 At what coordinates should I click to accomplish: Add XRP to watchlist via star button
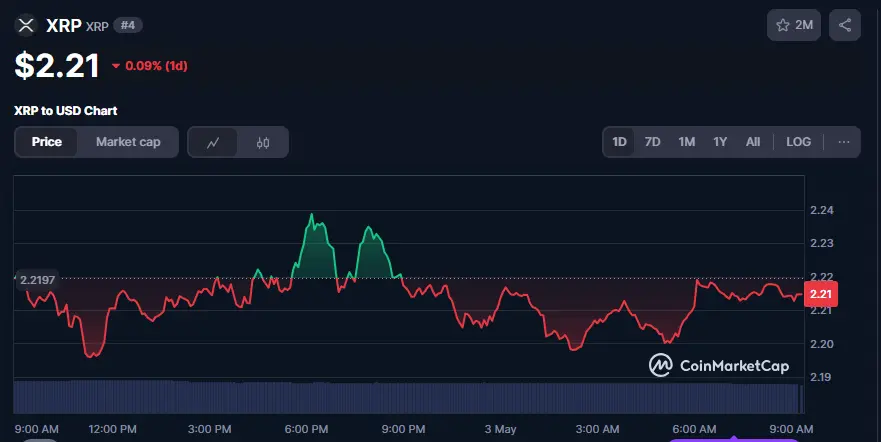click(794, 25)
